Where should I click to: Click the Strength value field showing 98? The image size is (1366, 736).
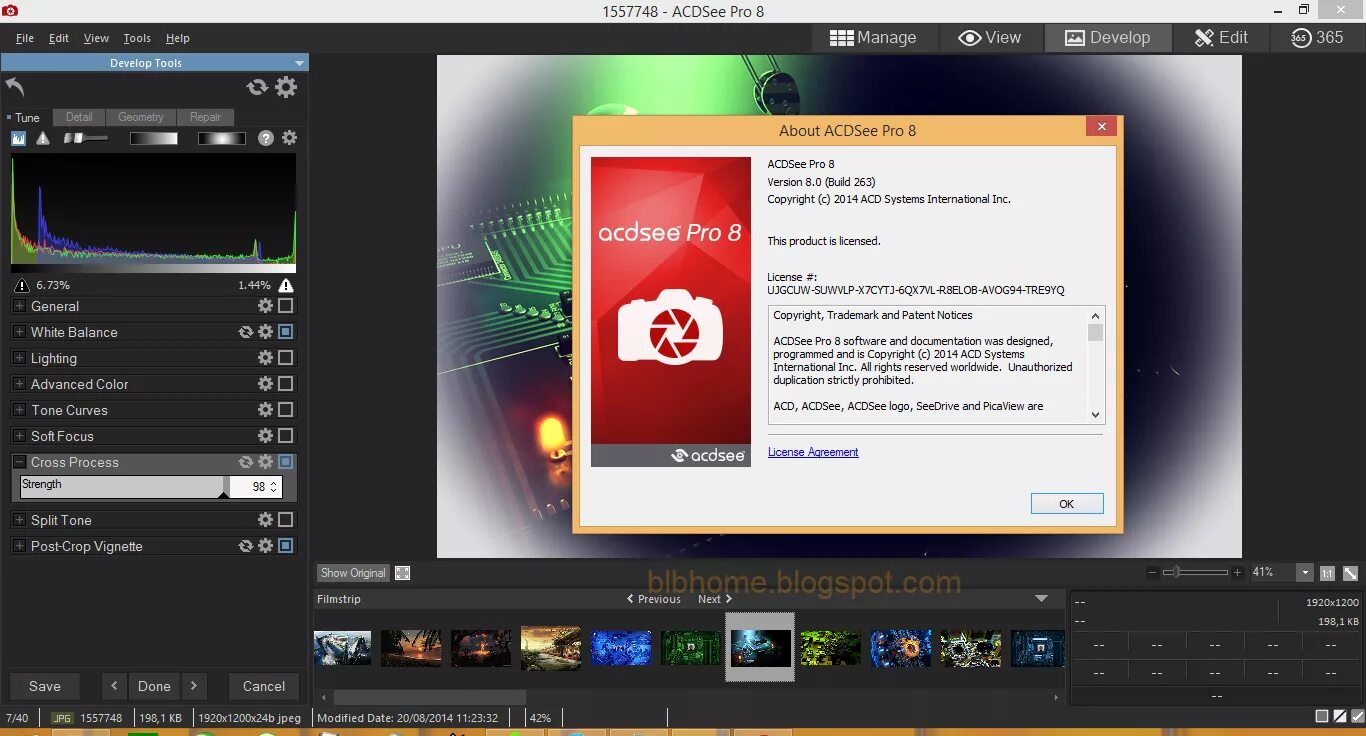point(256,487)
